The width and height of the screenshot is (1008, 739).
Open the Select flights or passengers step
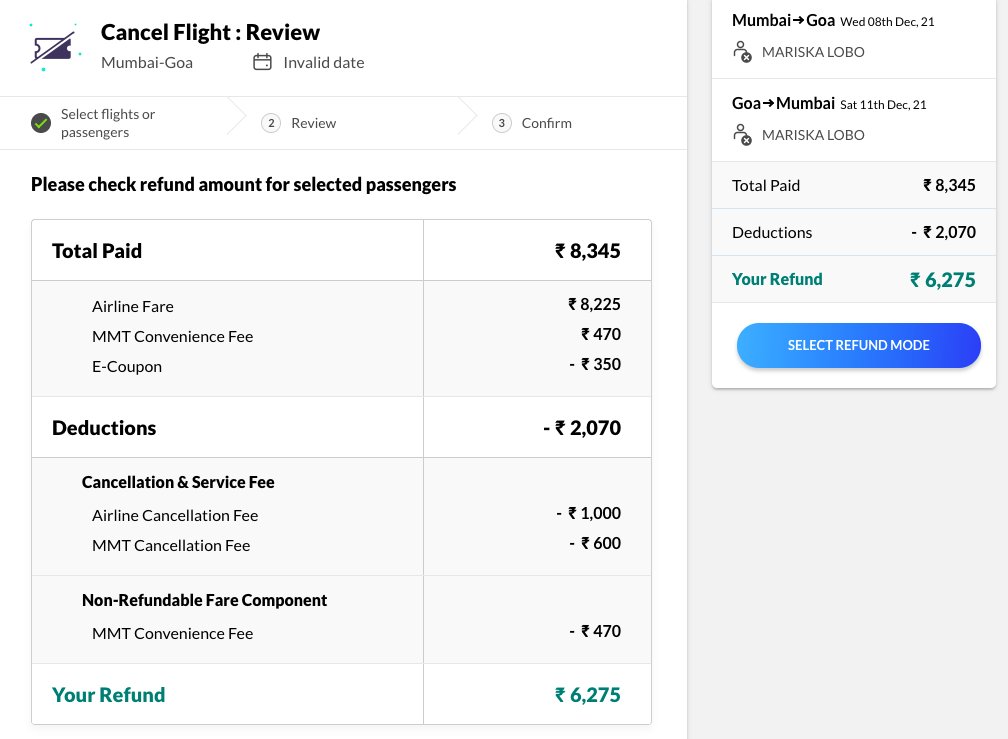(108, 123)
